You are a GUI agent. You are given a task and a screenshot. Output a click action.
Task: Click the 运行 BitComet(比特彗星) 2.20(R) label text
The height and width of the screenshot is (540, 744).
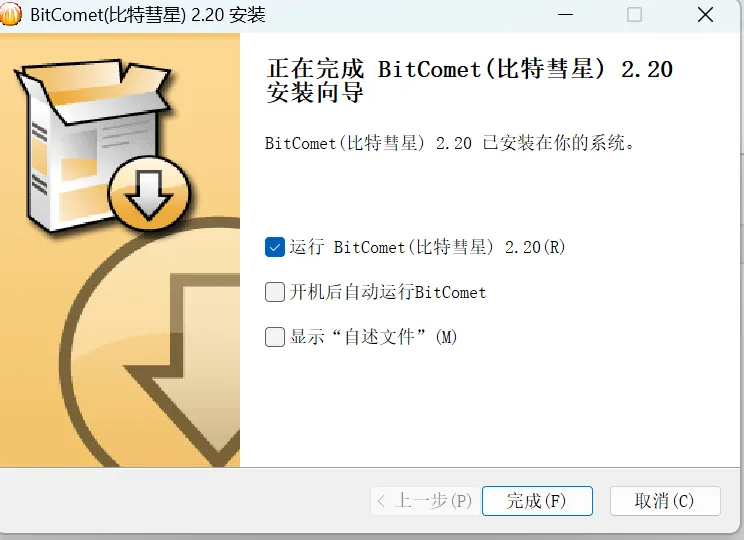pos(428,247)
